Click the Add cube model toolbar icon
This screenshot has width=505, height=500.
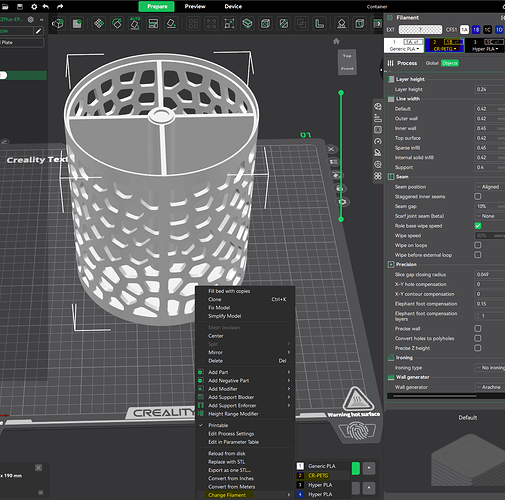coord(58,24)
